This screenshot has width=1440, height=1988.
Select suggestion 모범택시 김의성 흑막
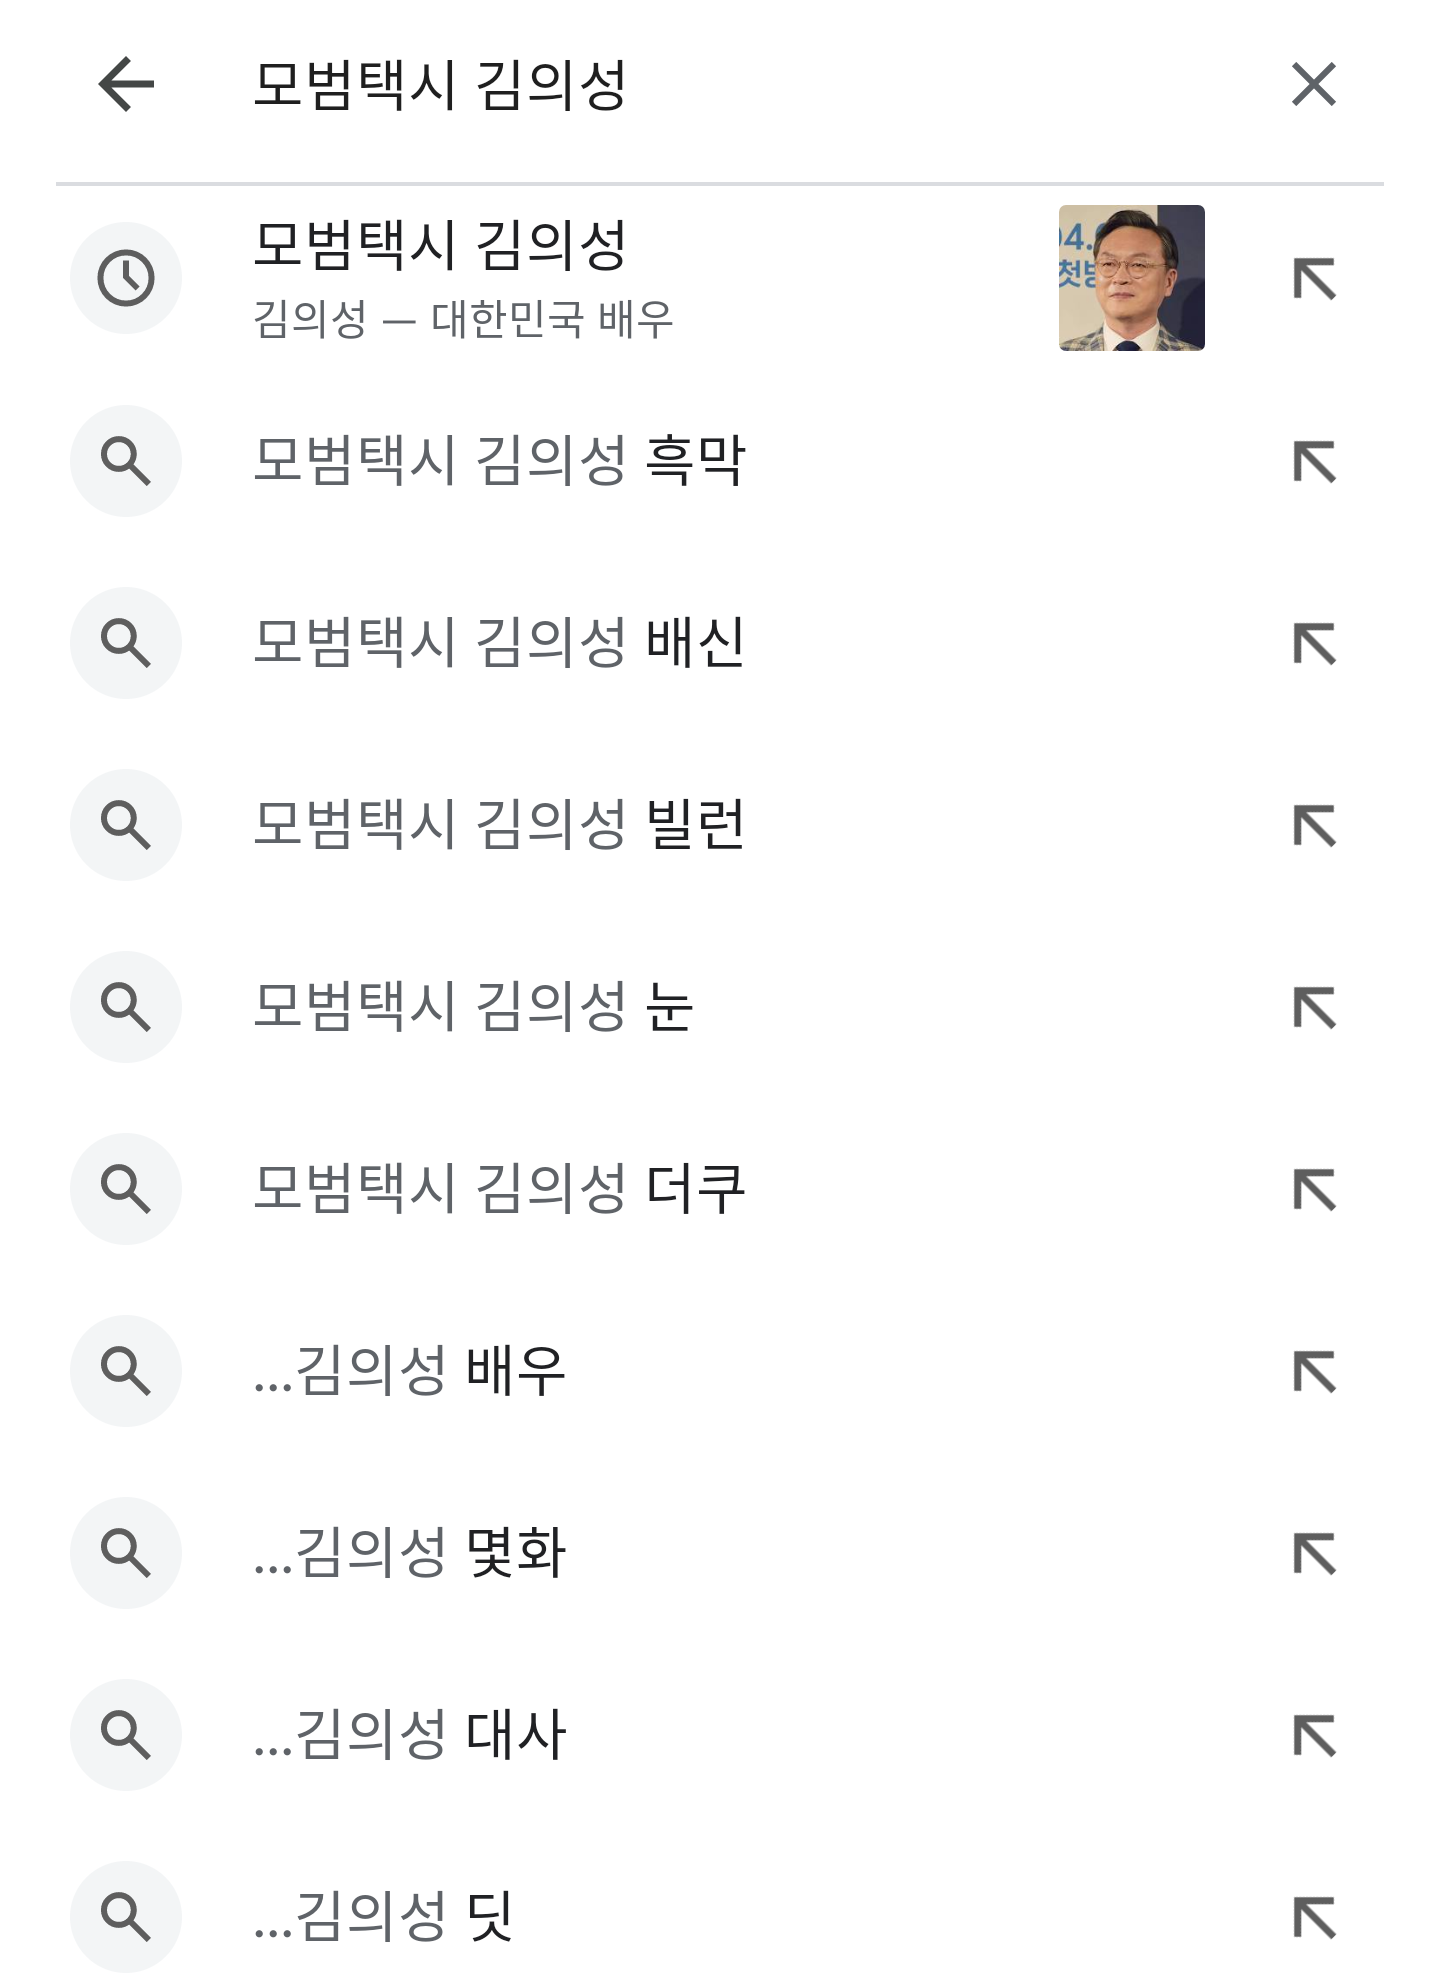click(498, 461)
